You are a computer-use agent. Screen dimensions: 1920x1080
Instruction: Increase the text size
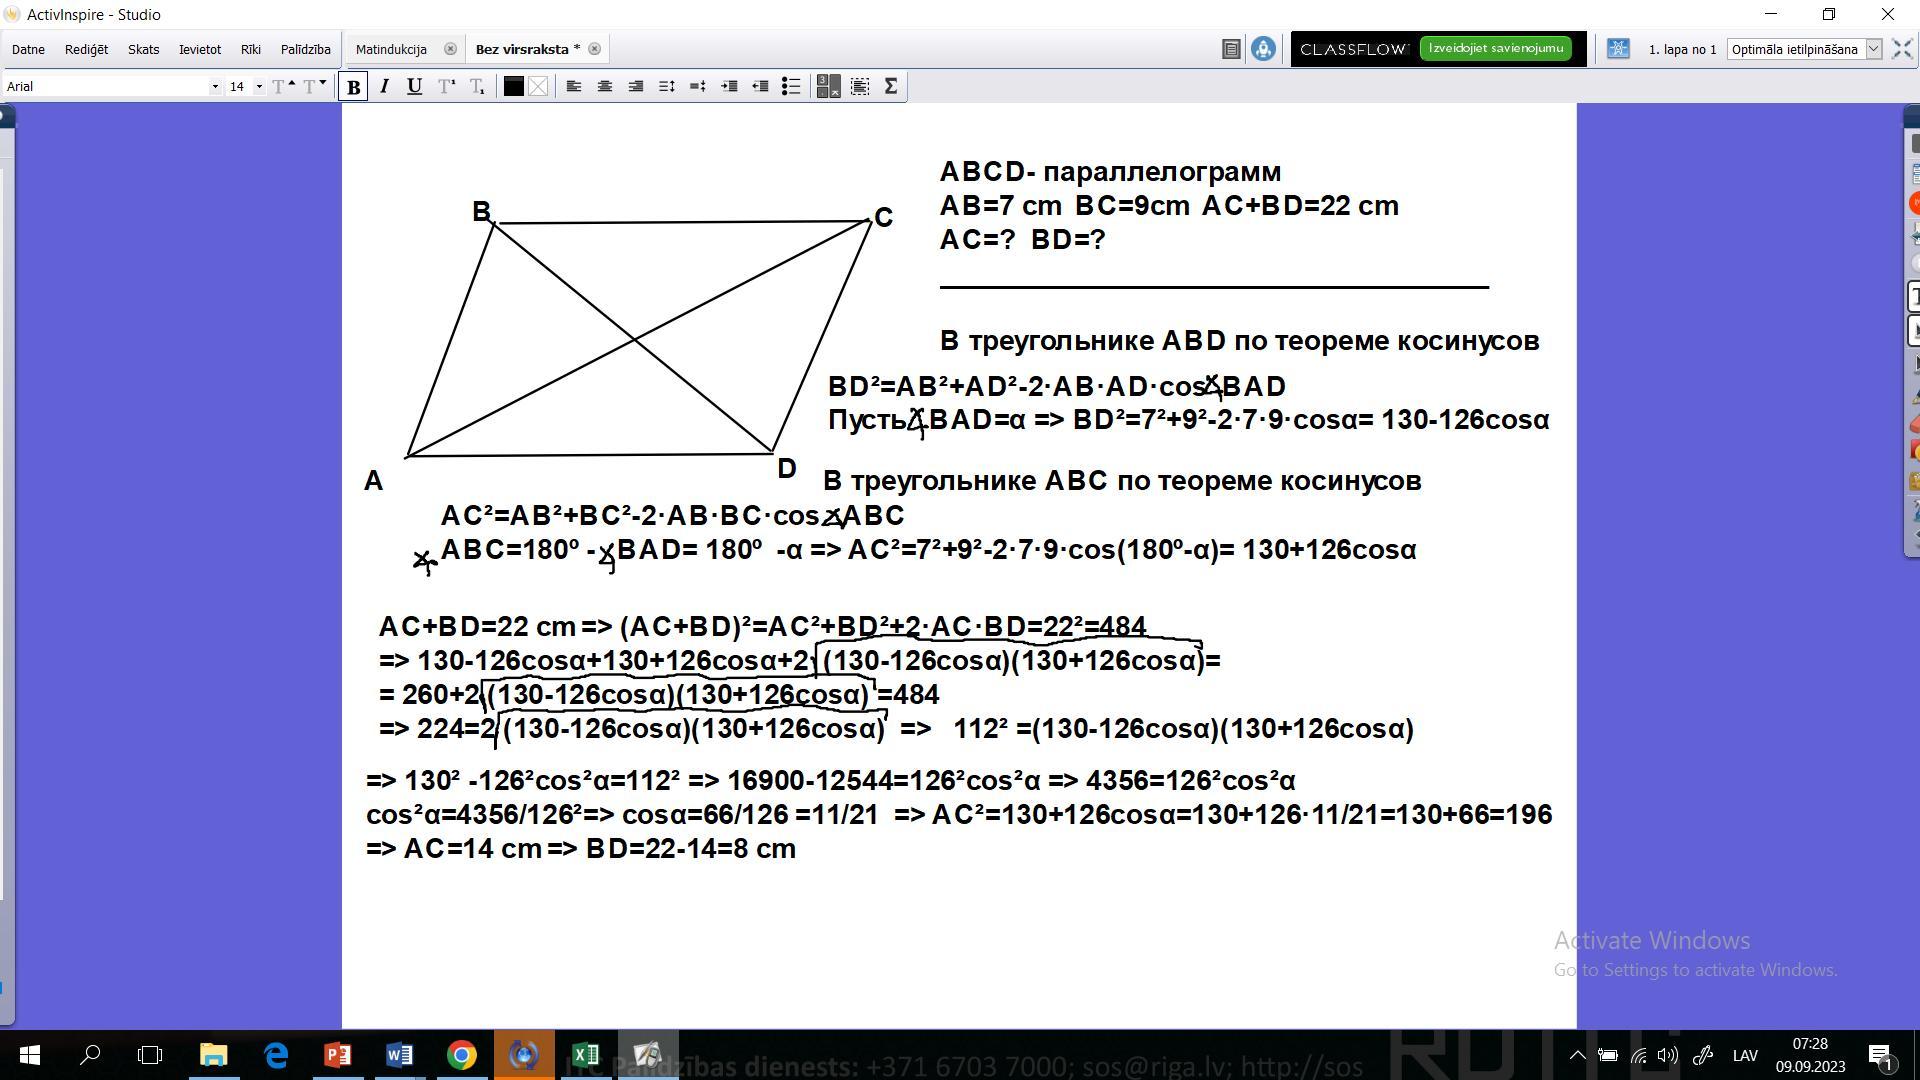click(x=284, y=87)
